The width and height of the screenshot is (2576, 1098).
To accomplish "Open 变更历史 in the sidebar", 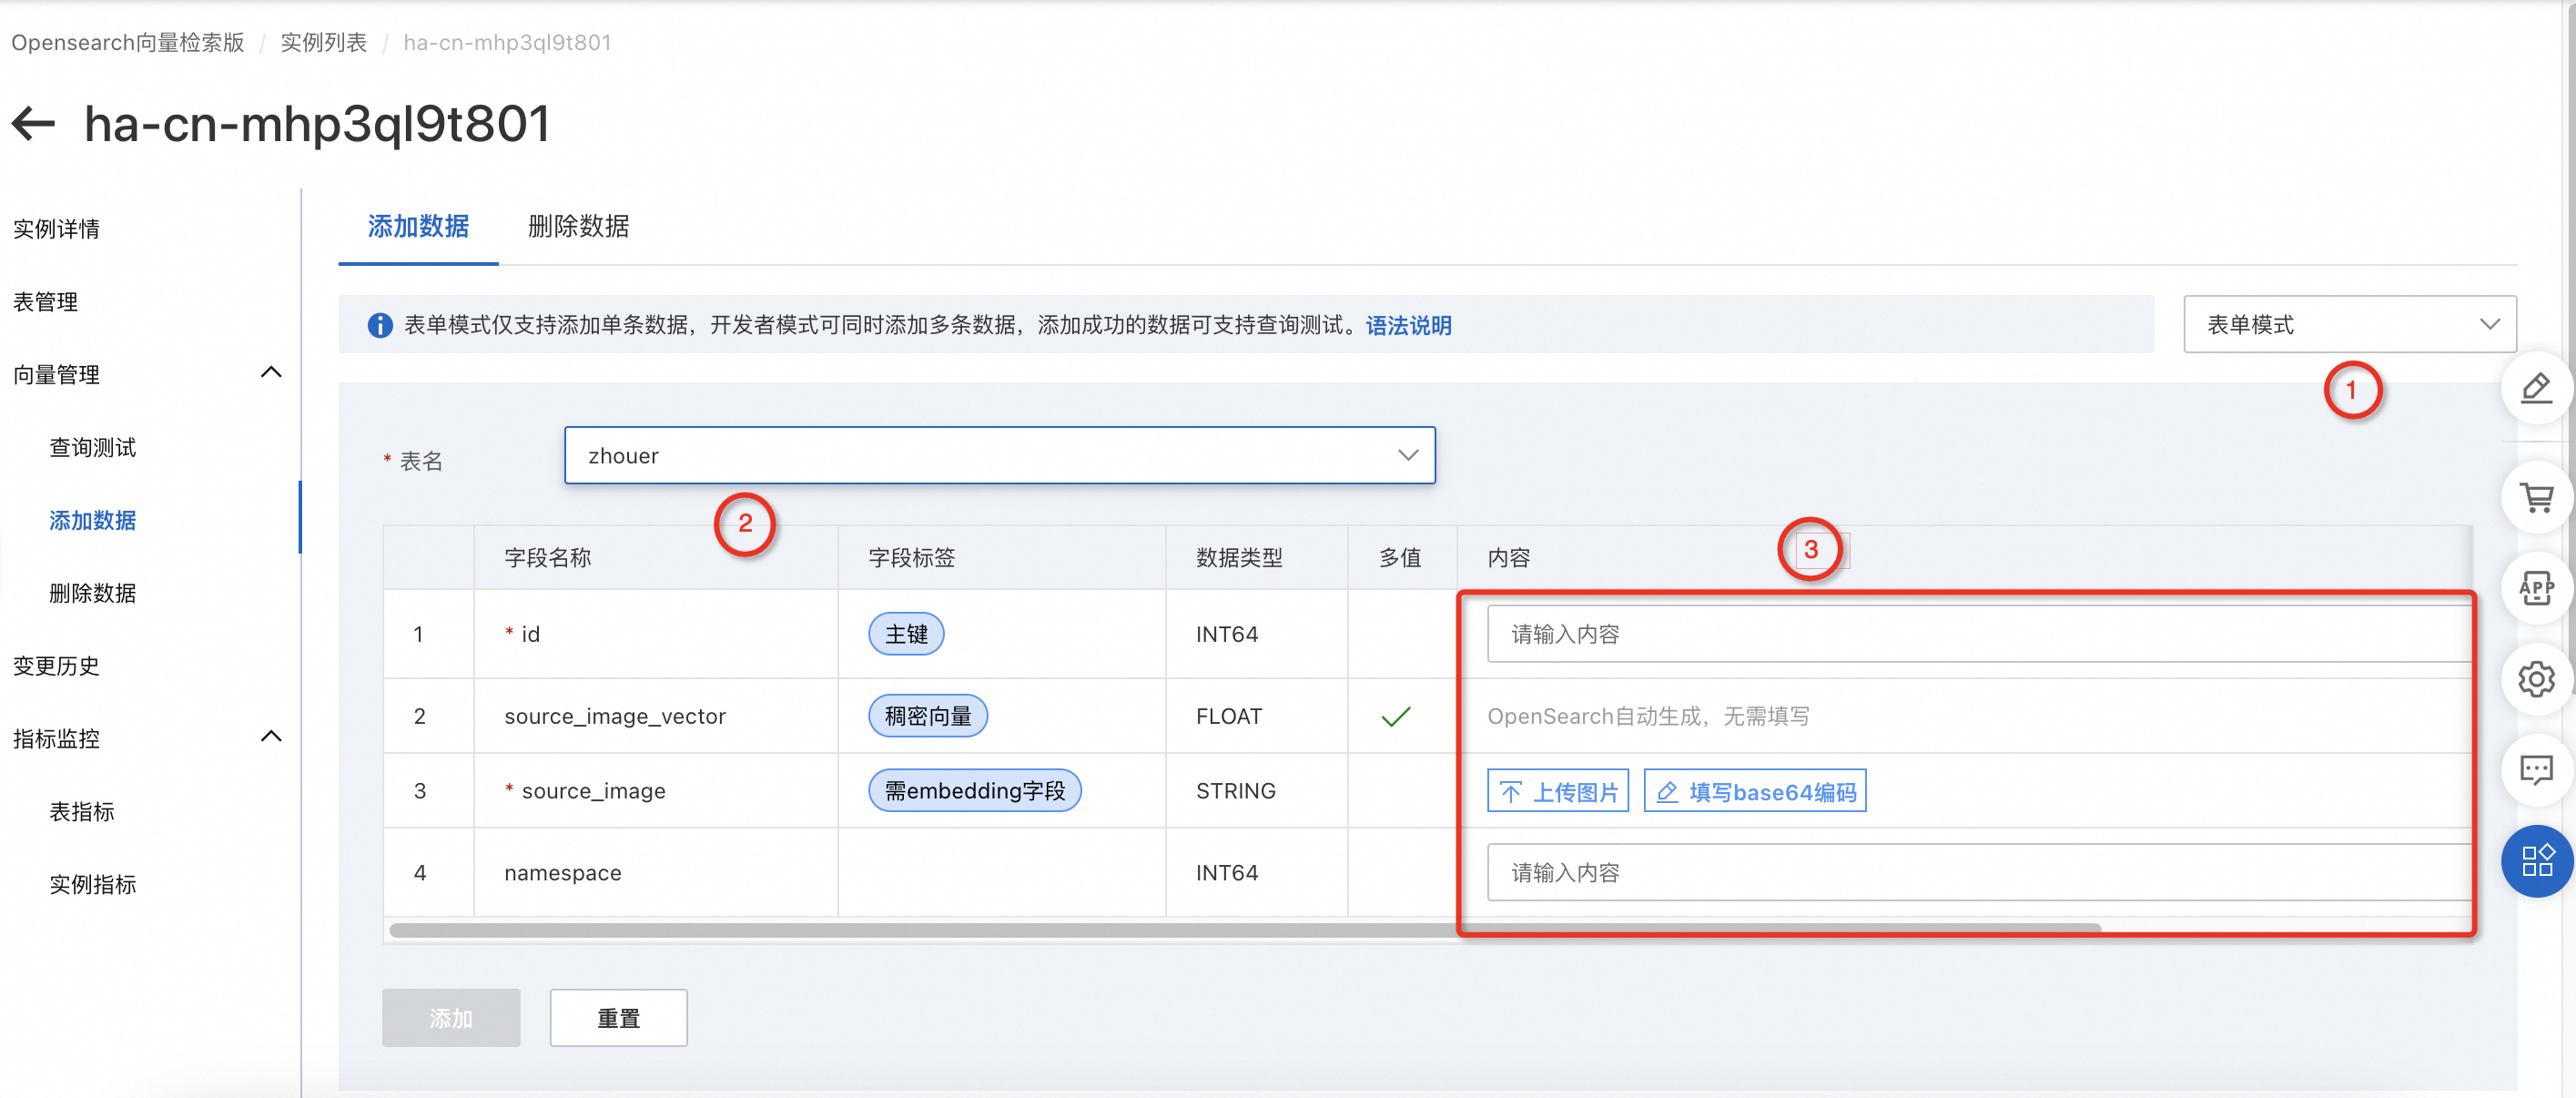I will pos(56,666).
